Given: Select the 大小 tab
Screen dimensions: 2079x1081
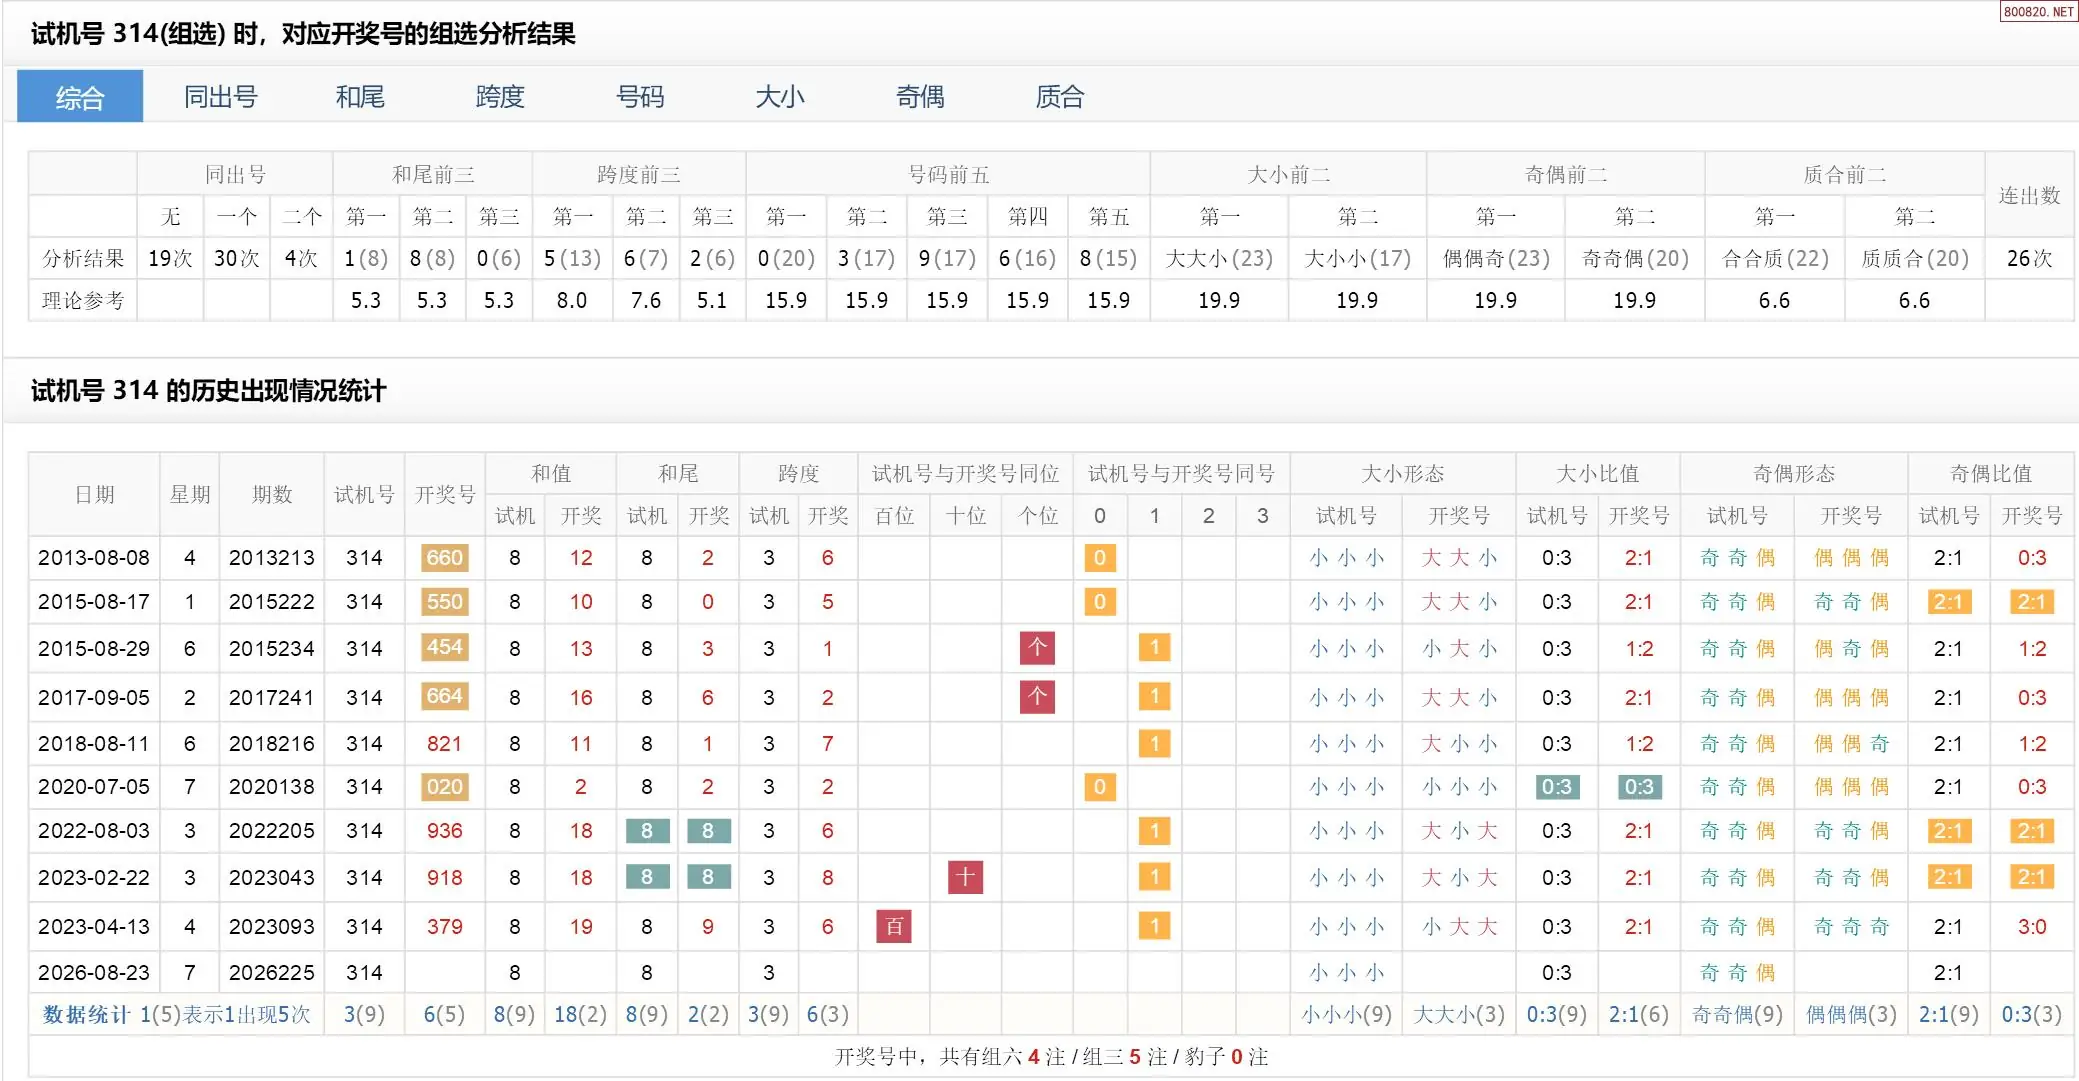Looking at the screenshot, I should point(780,97).
